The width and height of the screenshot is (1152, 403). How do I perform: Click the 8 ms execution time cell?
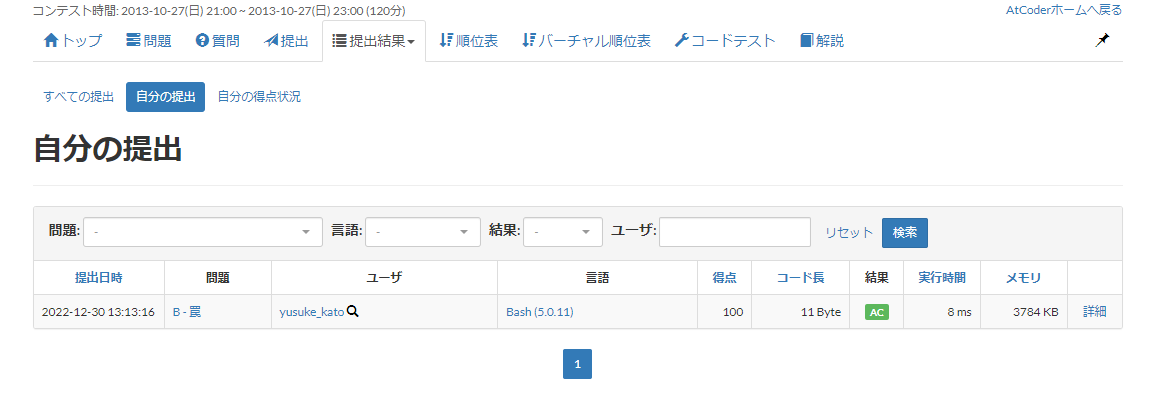click(x=959, y=312)
